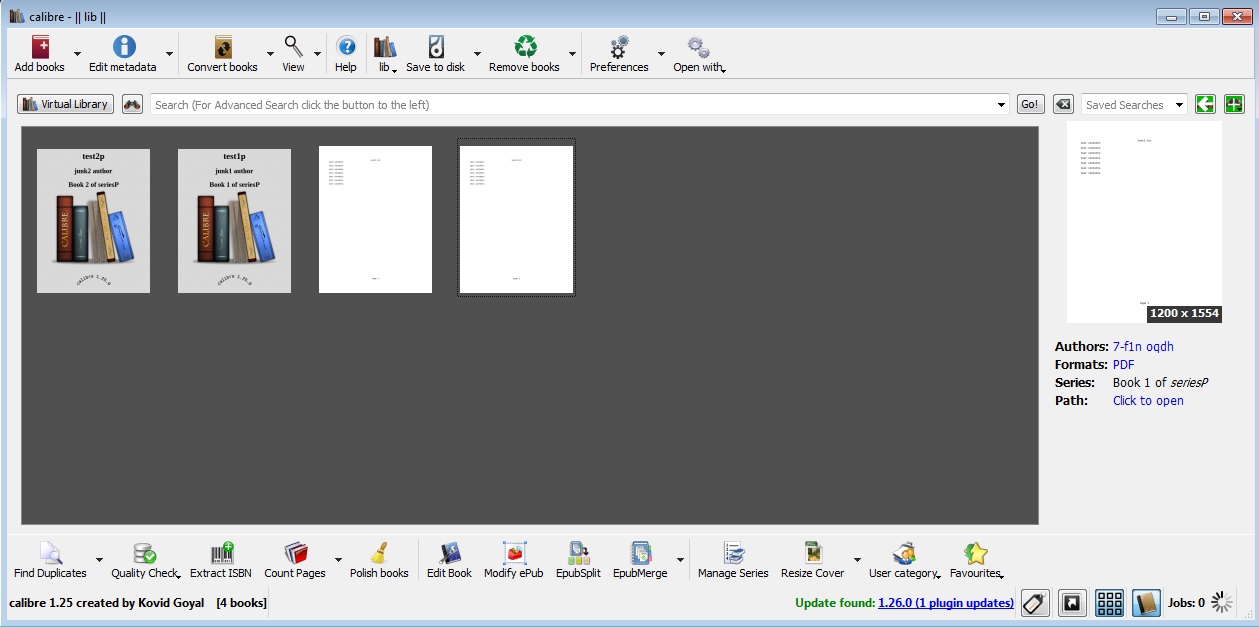Expand Add books dropdown arrow

click(77, 54)
